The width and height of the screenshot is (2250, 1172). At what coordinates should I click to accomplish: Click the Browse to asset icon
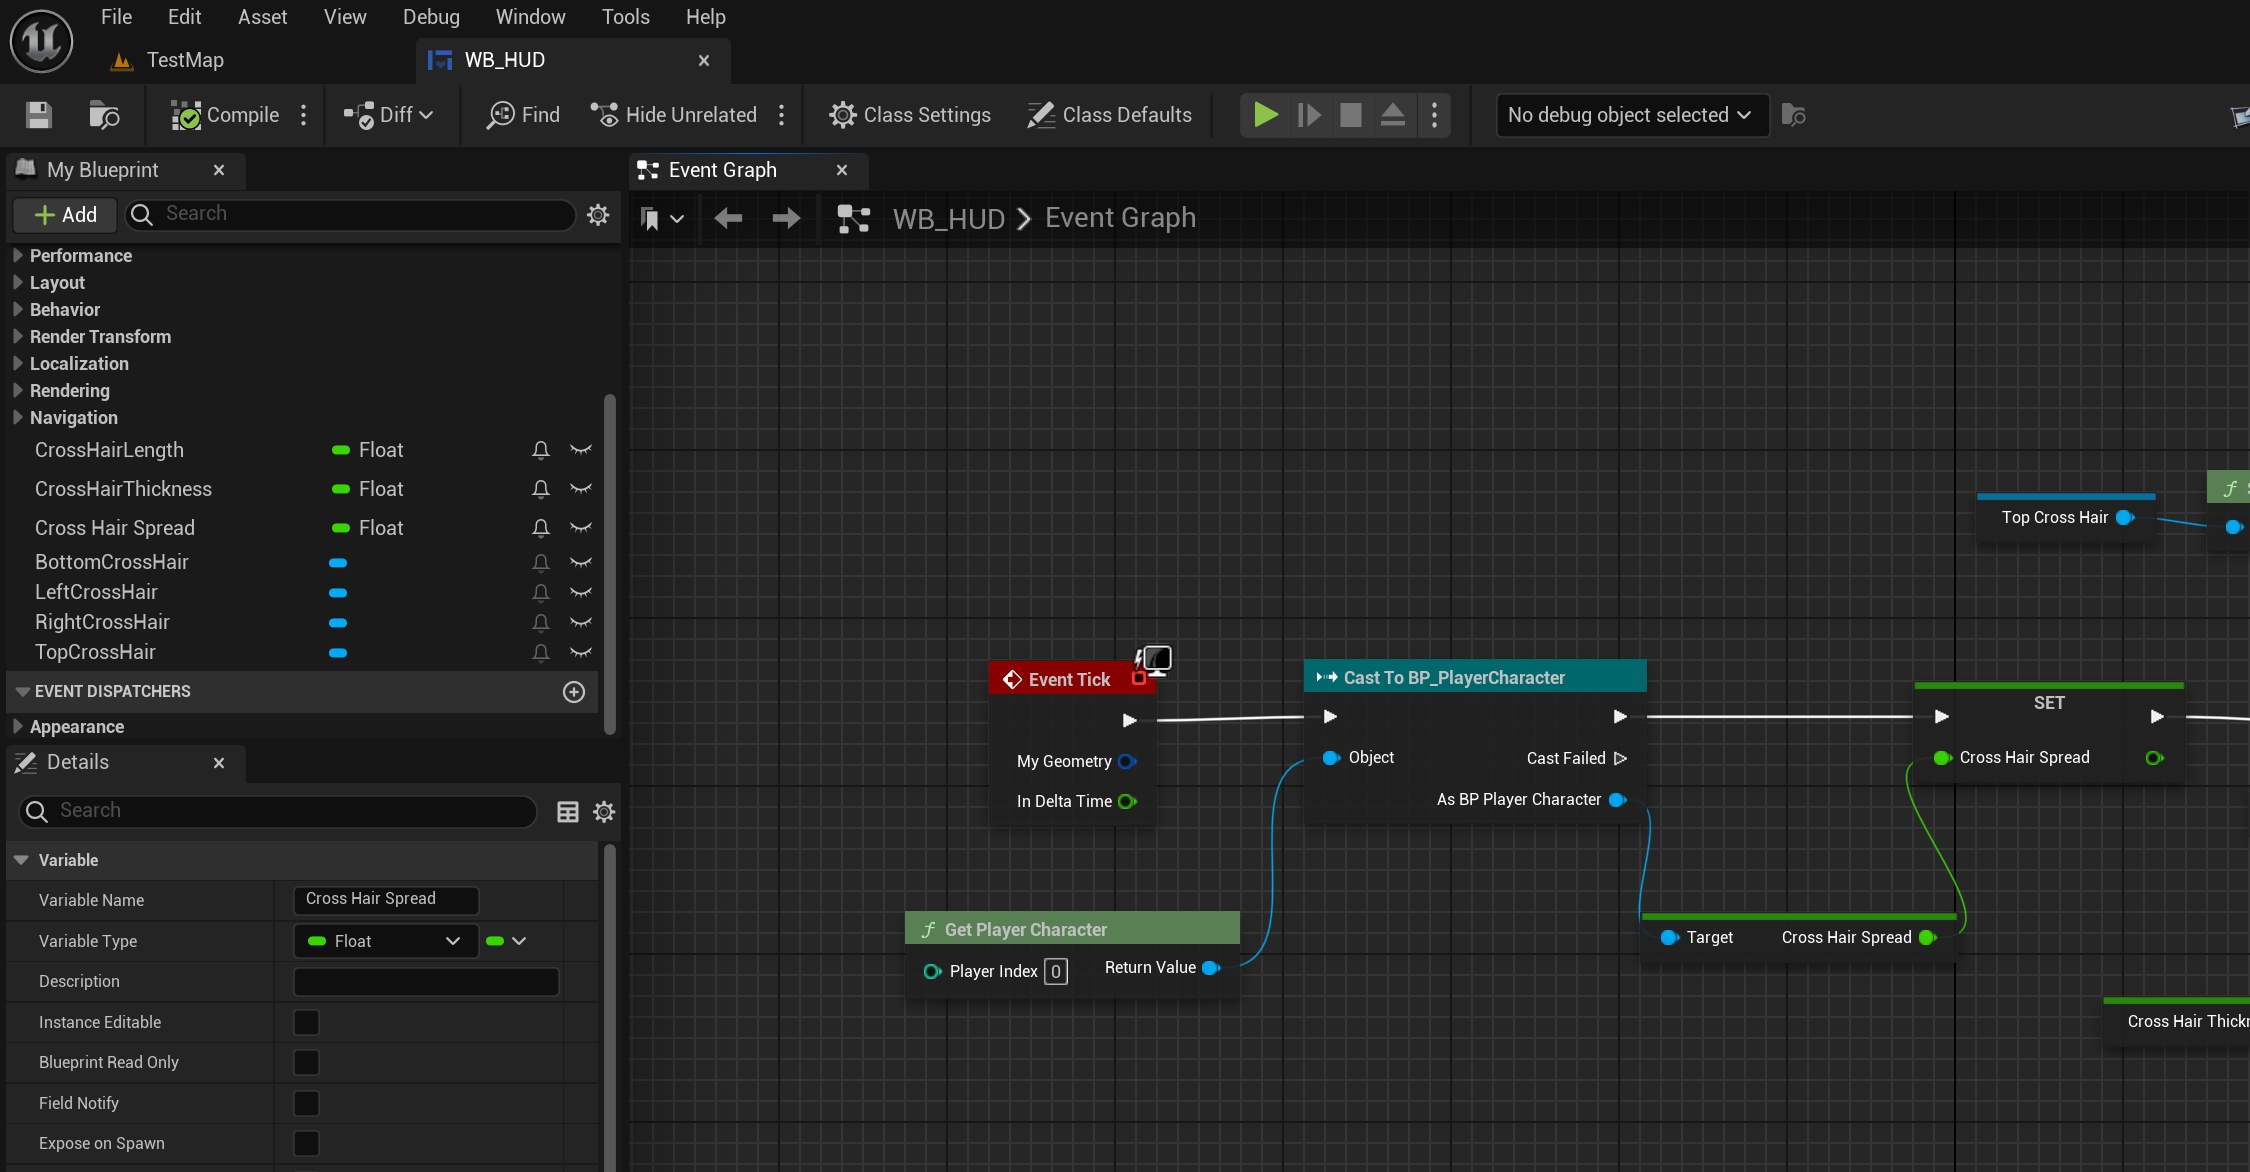click(x=103, y=115)
